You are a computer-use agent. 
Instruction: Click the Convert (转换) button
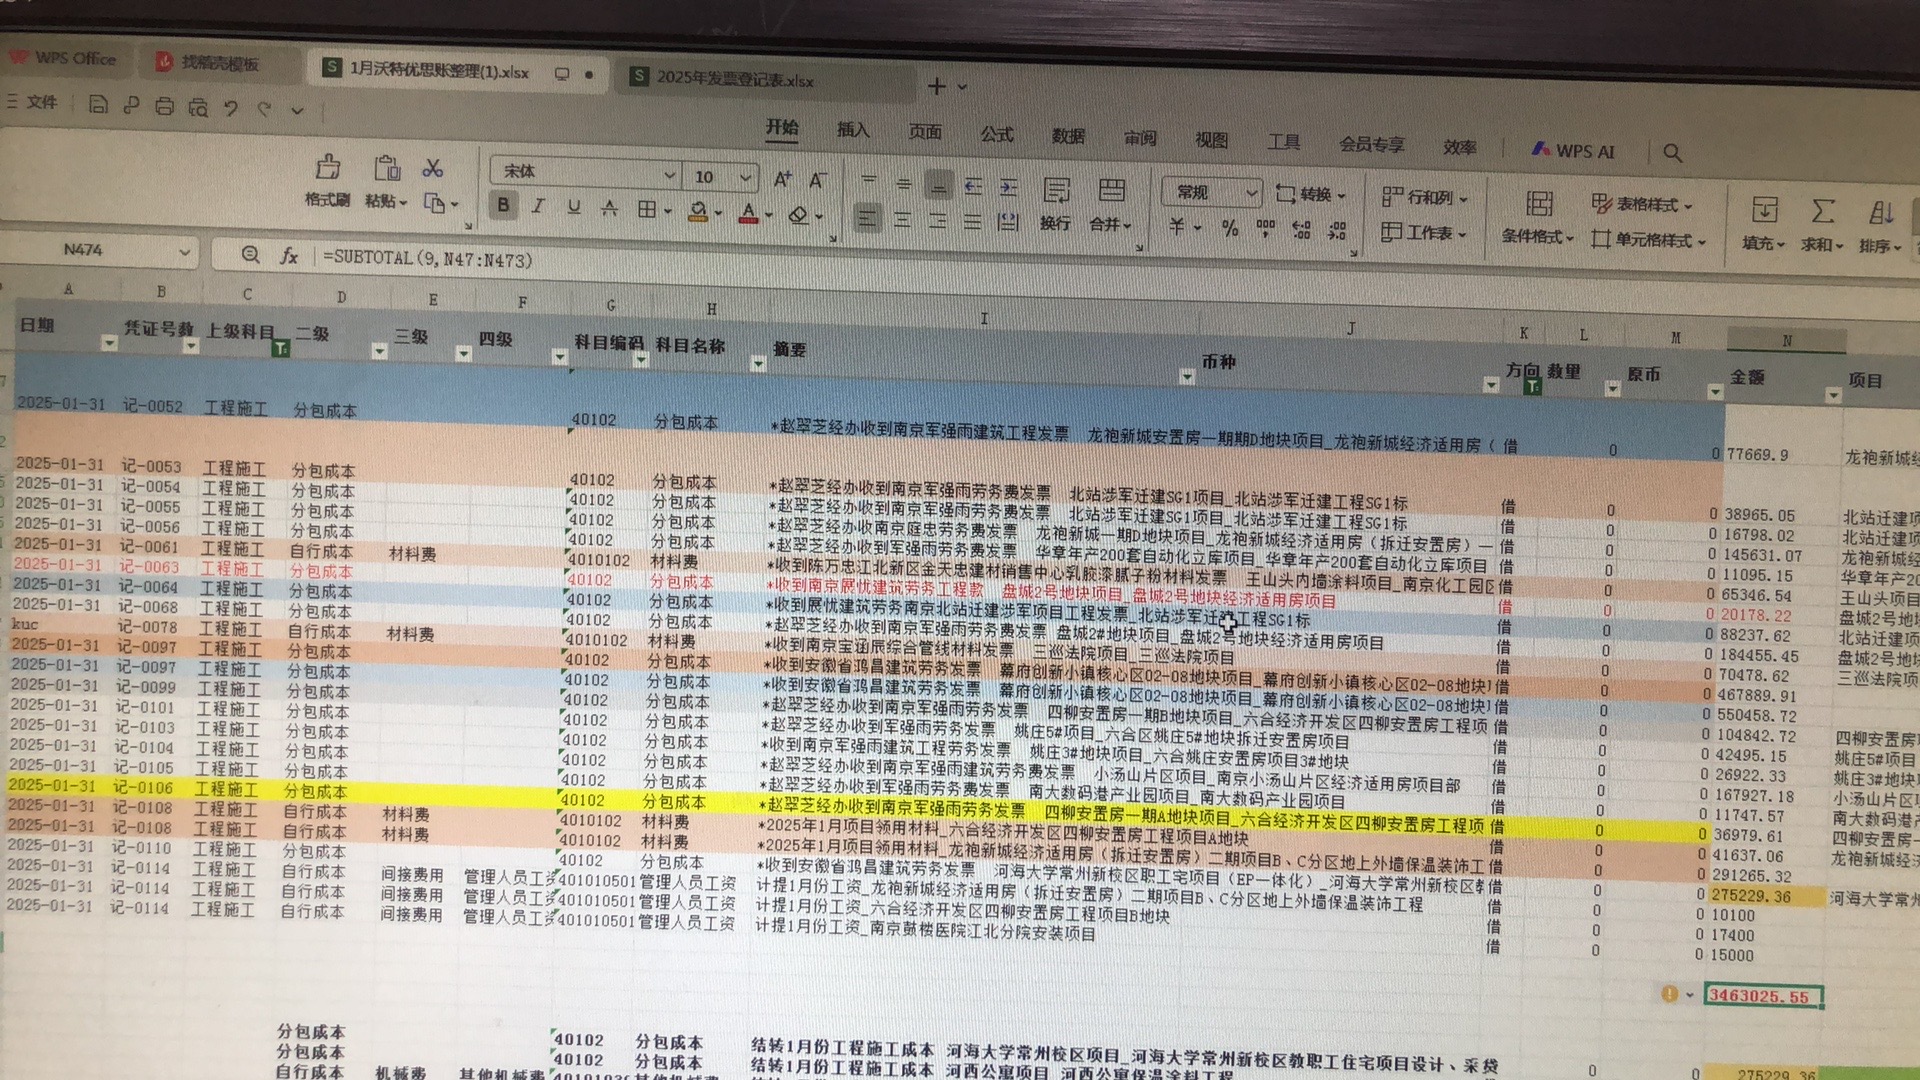click(1311, 194)
